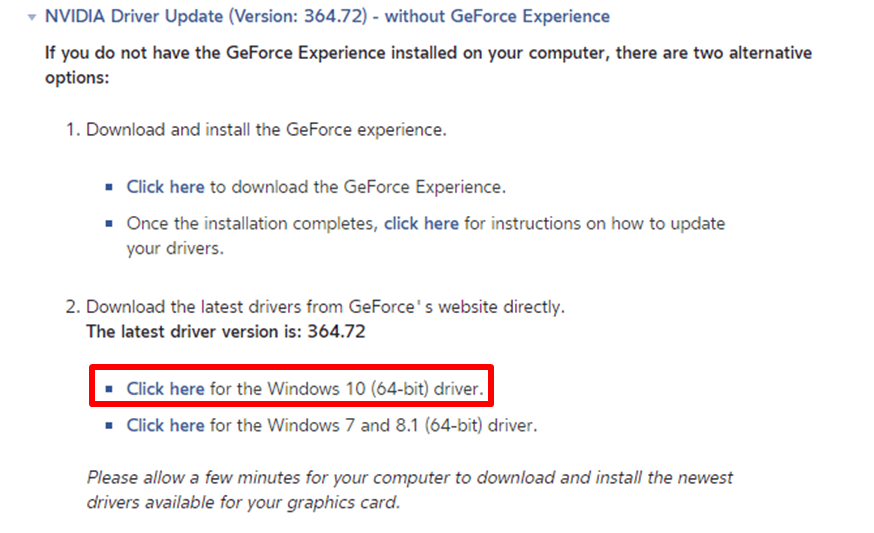Click here link for Windows 7 and 8.1 driver

point(165,425)
